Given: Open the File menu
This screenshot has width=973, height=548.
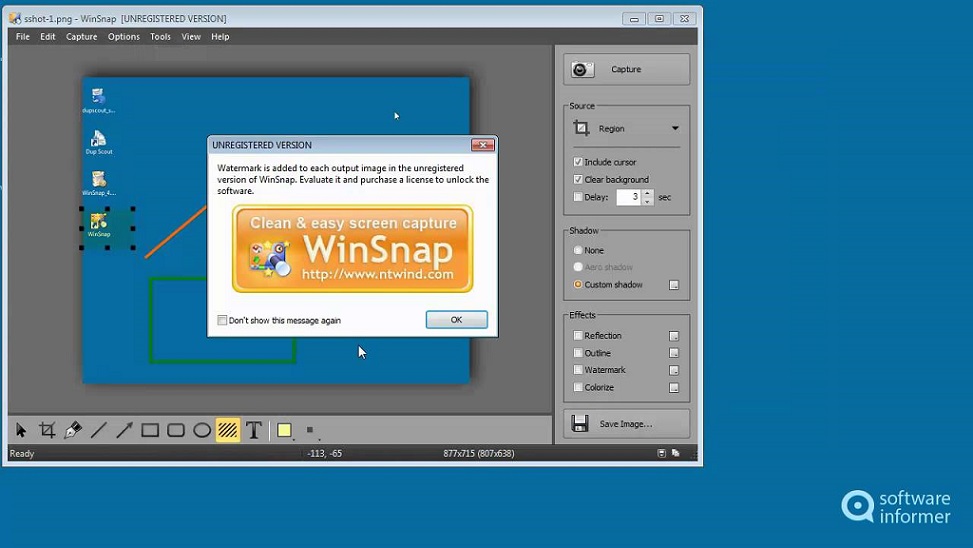Looking at the screenshot, I should coord(23,37).
